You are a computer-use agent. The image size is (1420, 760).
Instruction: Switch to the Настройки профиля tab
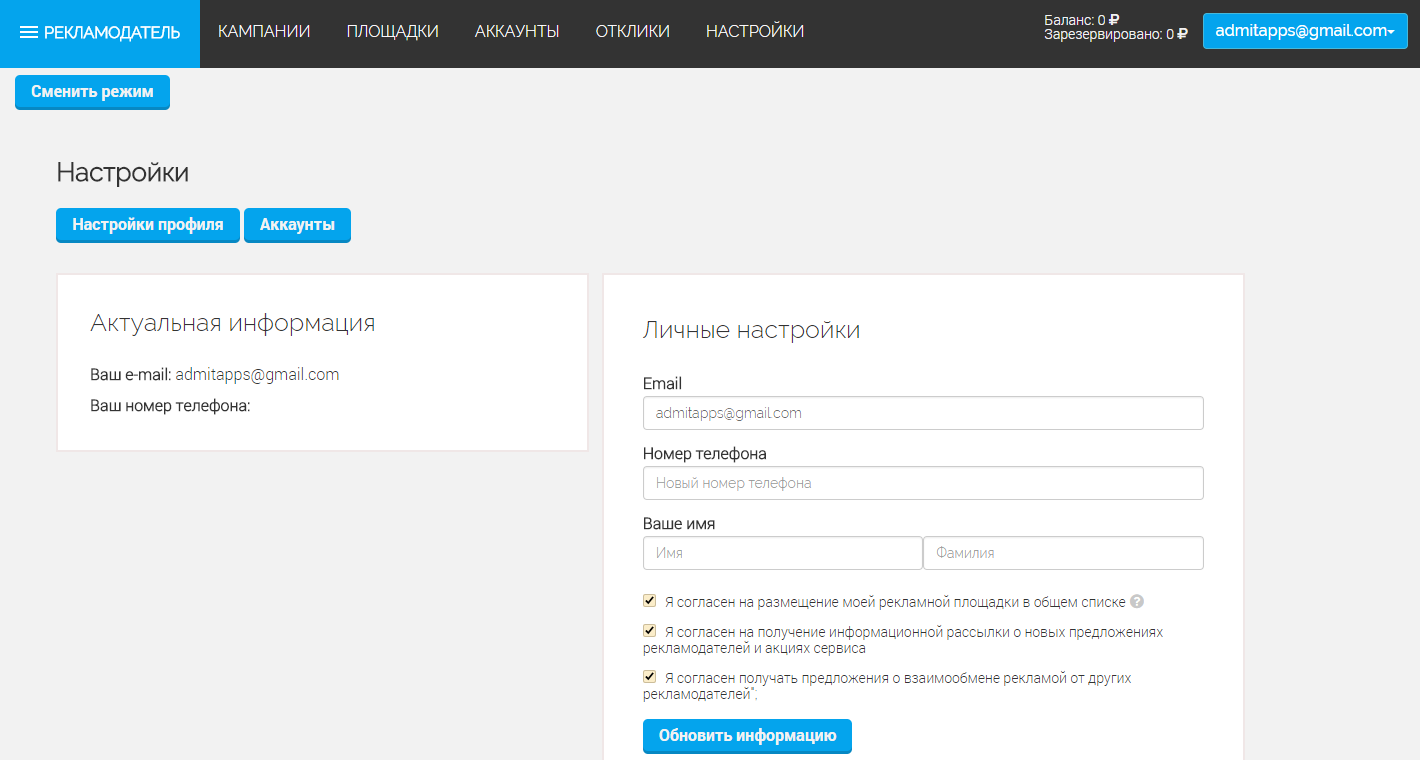coord(148,225)
